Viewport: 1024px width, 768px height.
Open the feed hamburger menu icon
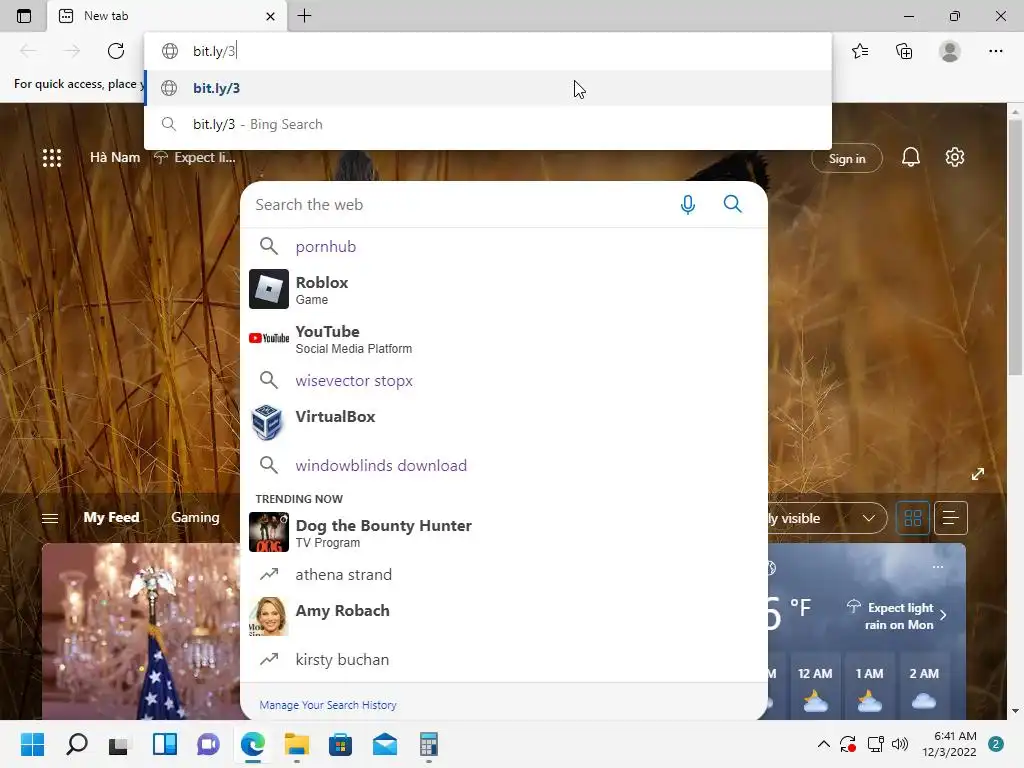pyautogui.click(x=50, y=519)
